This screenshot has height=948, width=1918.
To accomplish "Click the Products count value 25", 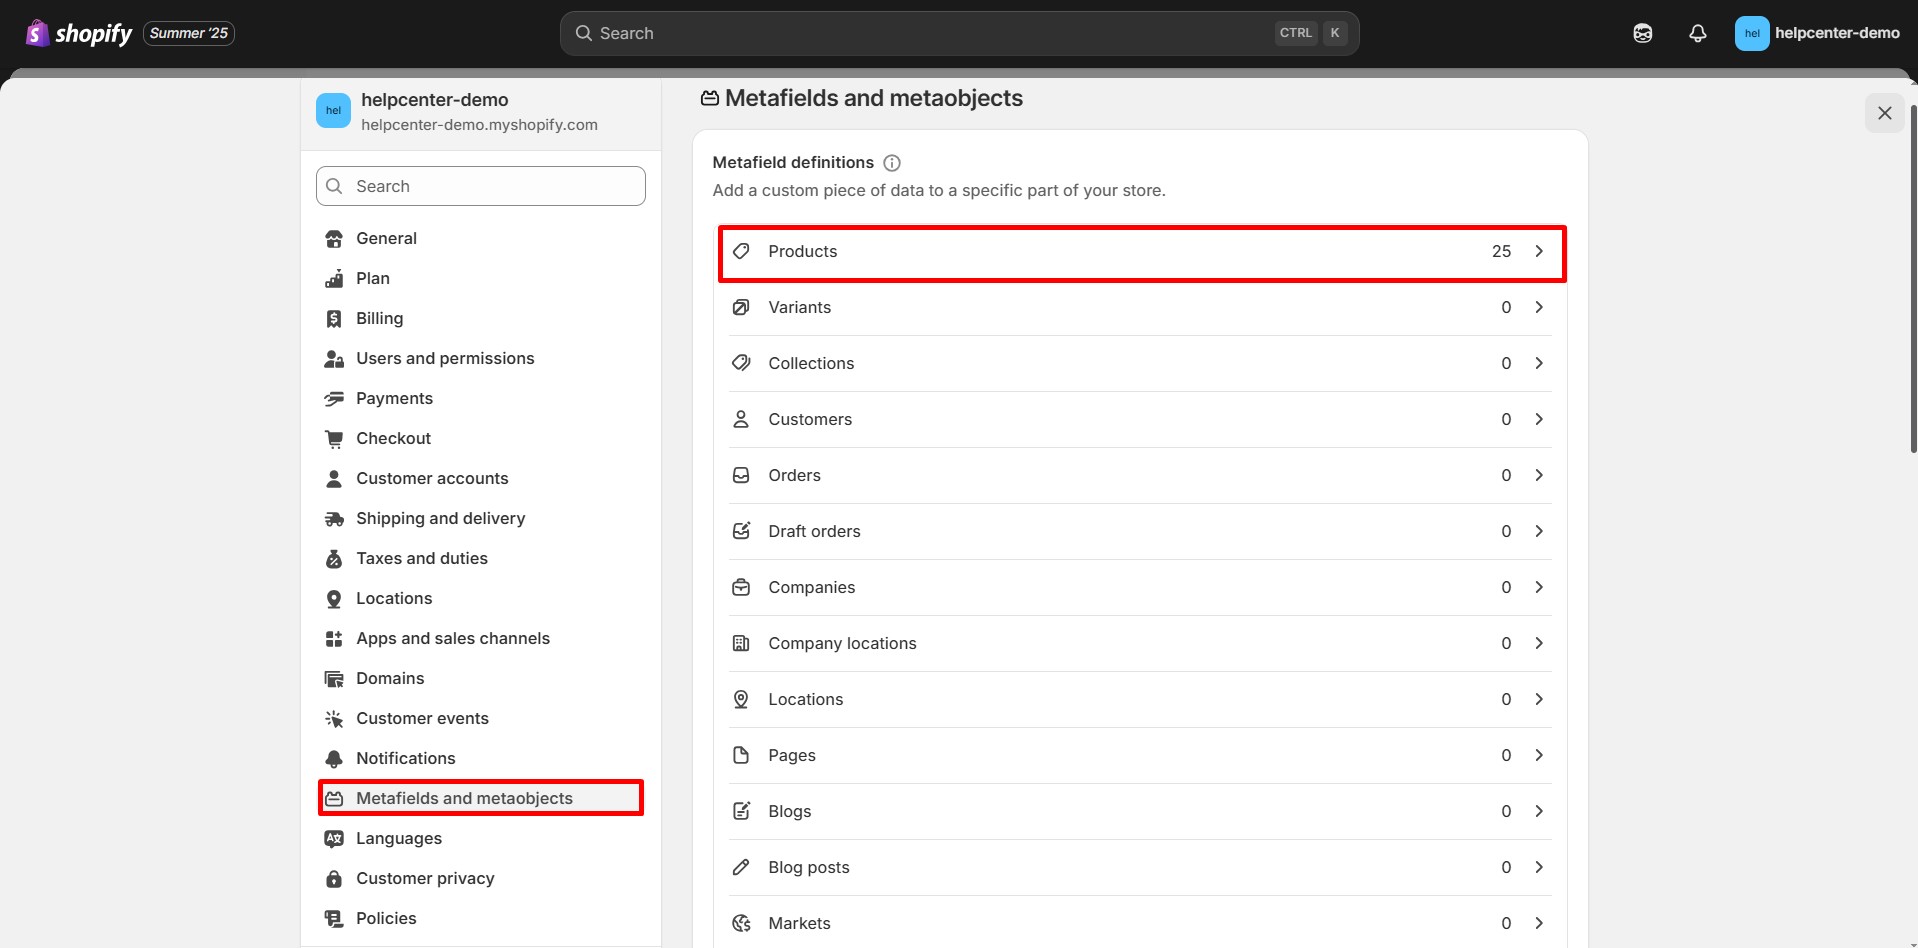I will (x=1501, y=252).
